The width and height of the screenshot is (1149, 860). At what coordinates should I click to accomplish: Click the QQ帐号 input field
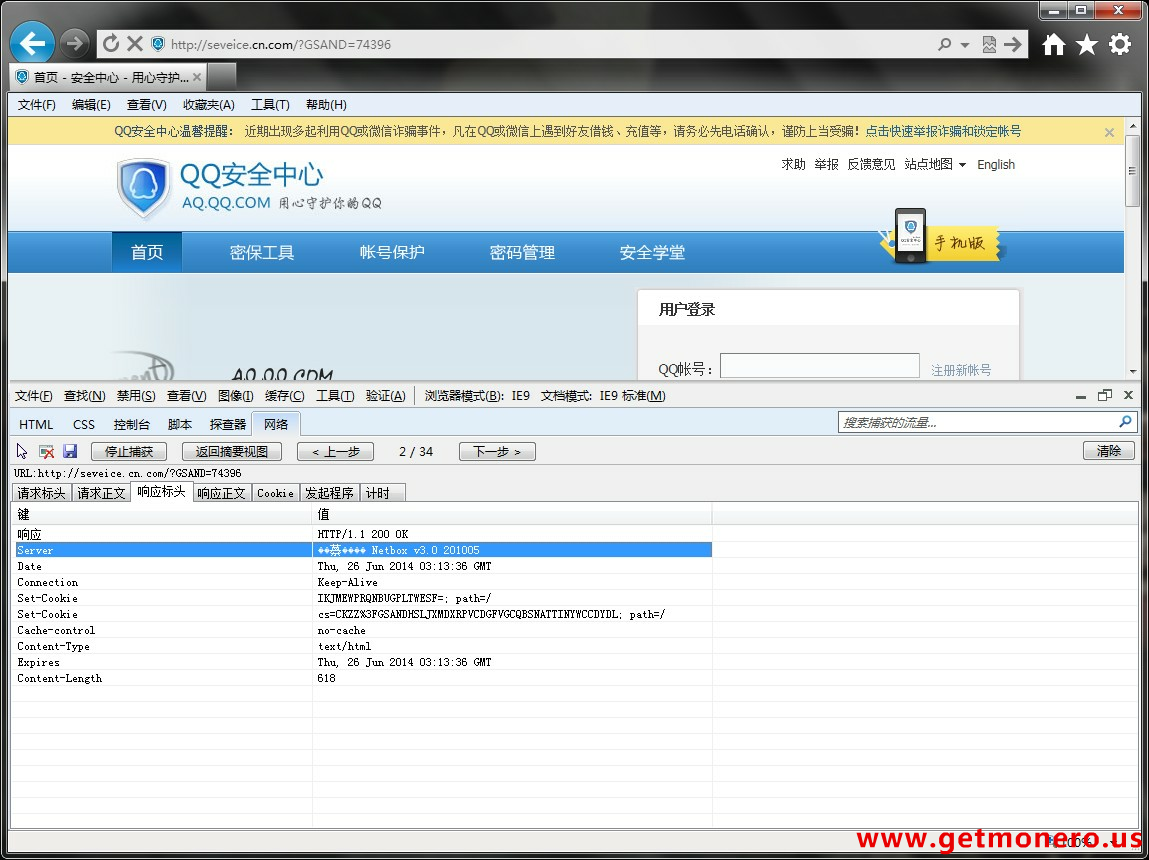819,366
